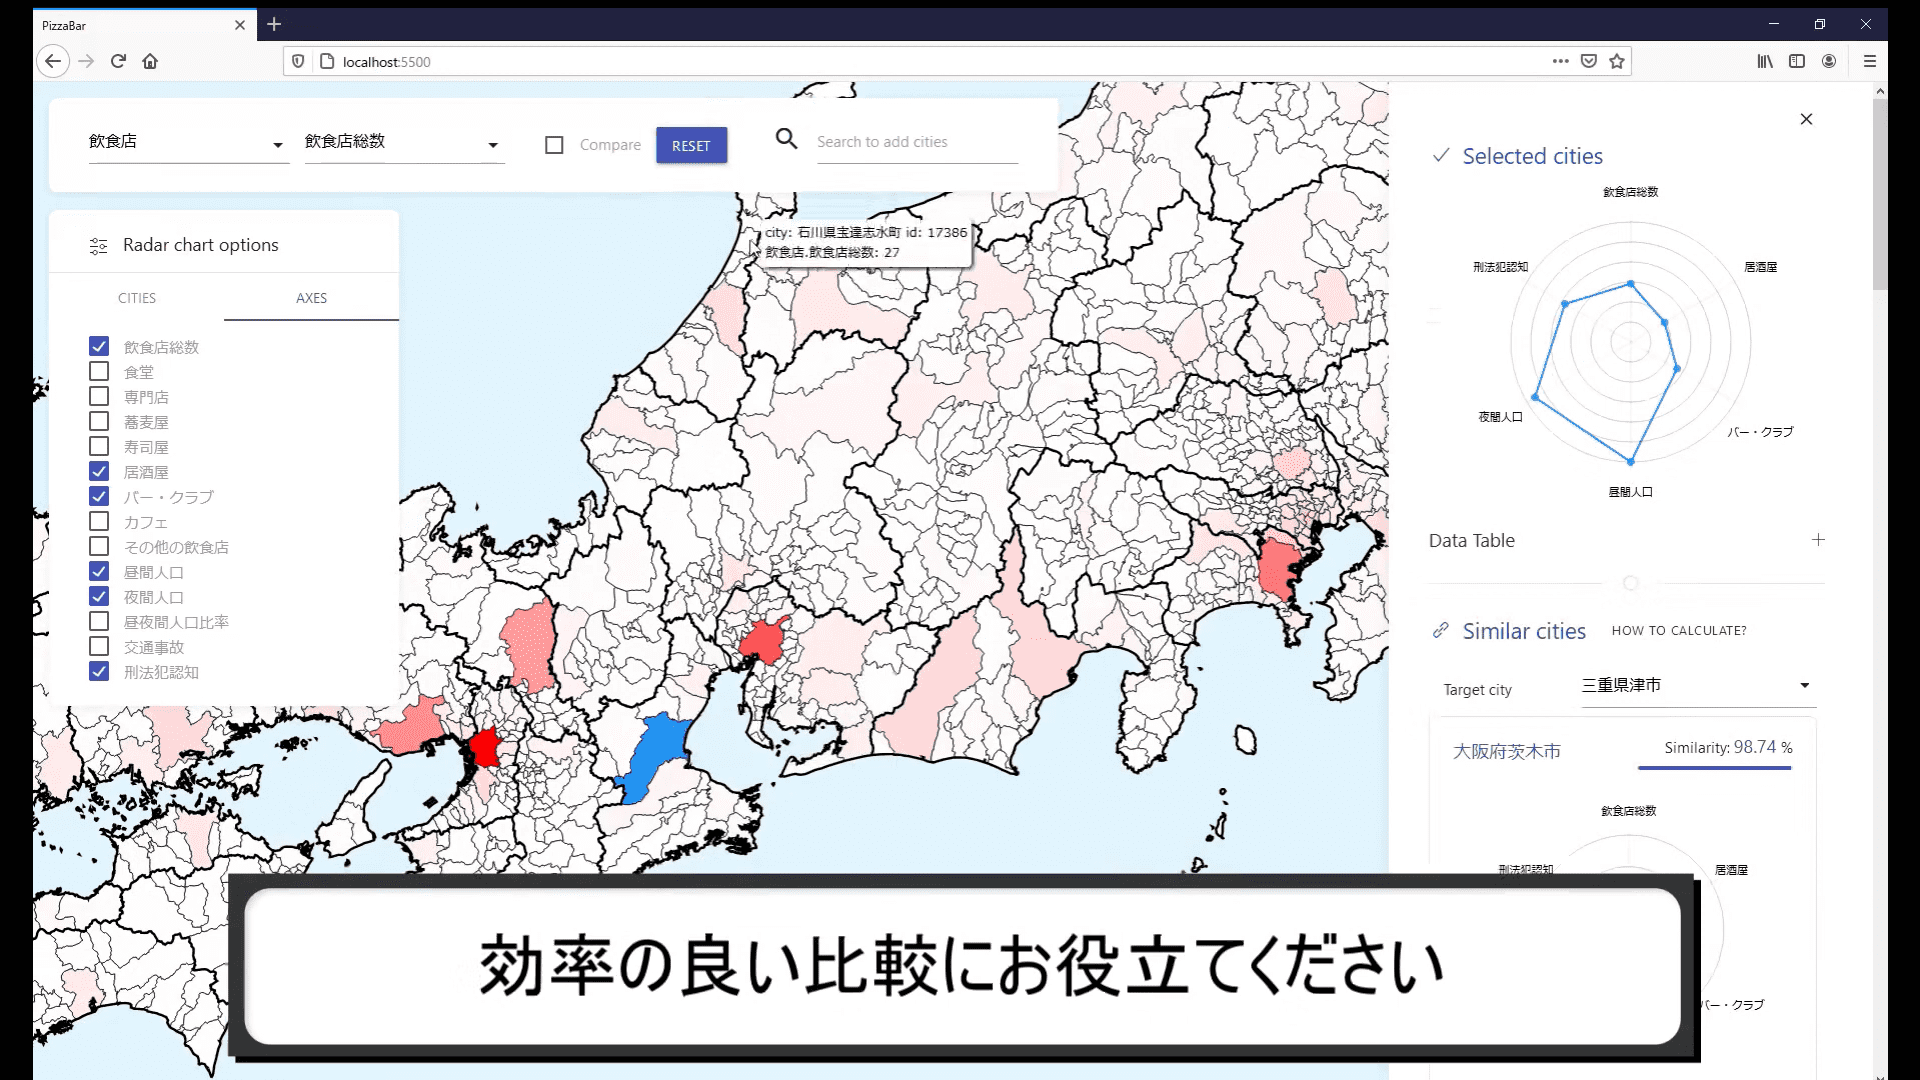Open HOW TO CALCULATE? link
The width and height of the screenshot is (1920, 1080).
[x=1679, y=631]
